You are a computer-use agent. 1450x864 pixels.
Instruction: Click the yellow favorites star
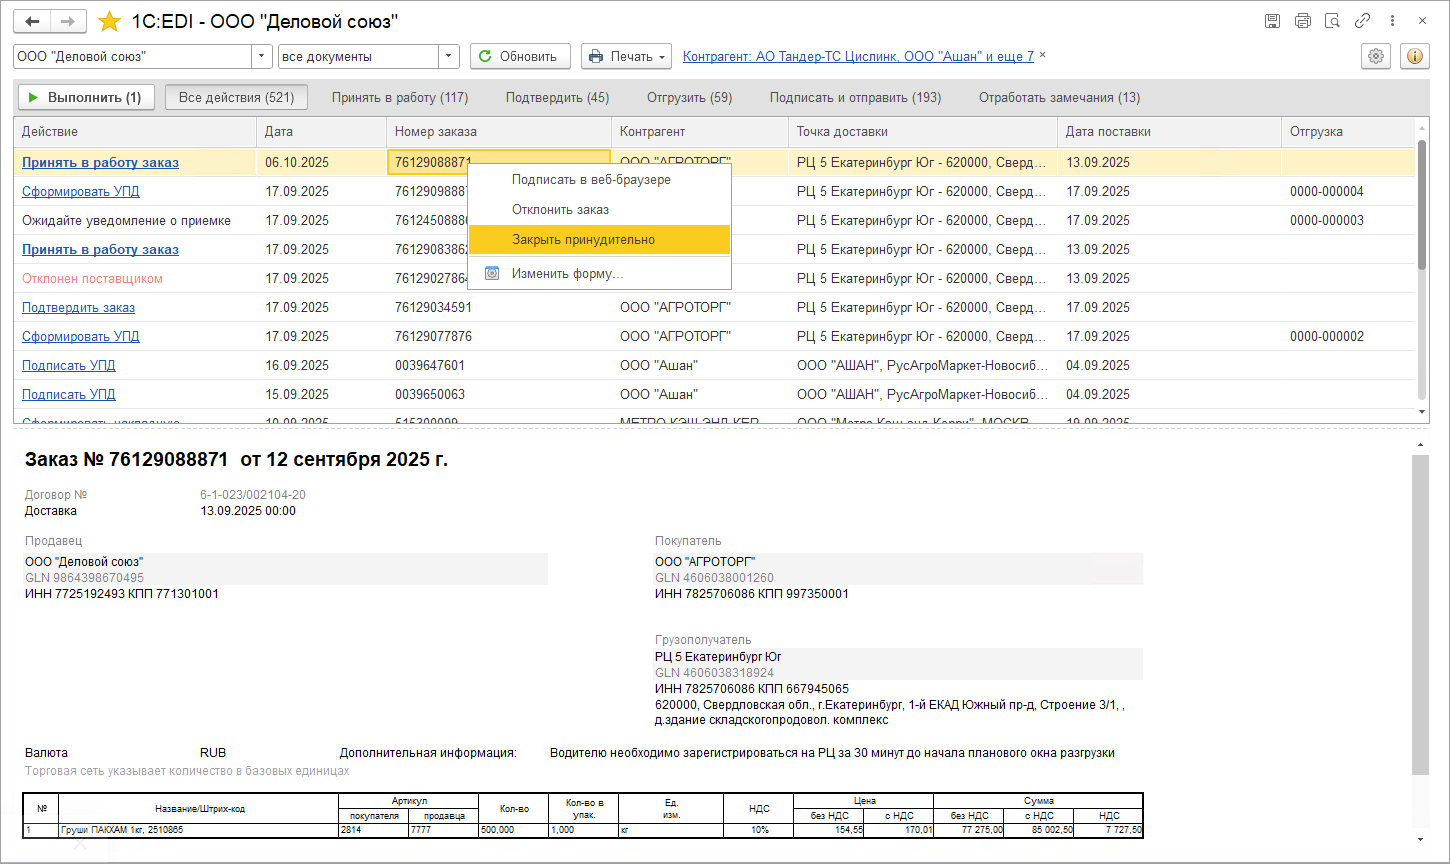pyautogui.click(x=110, y=22)
